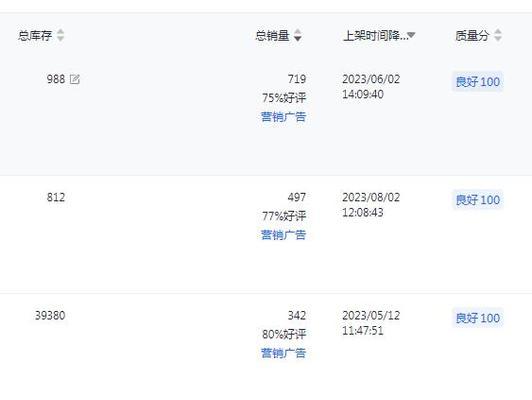
Task: Select the 80%好评 rating text
Action: click(x=284, y=334)
